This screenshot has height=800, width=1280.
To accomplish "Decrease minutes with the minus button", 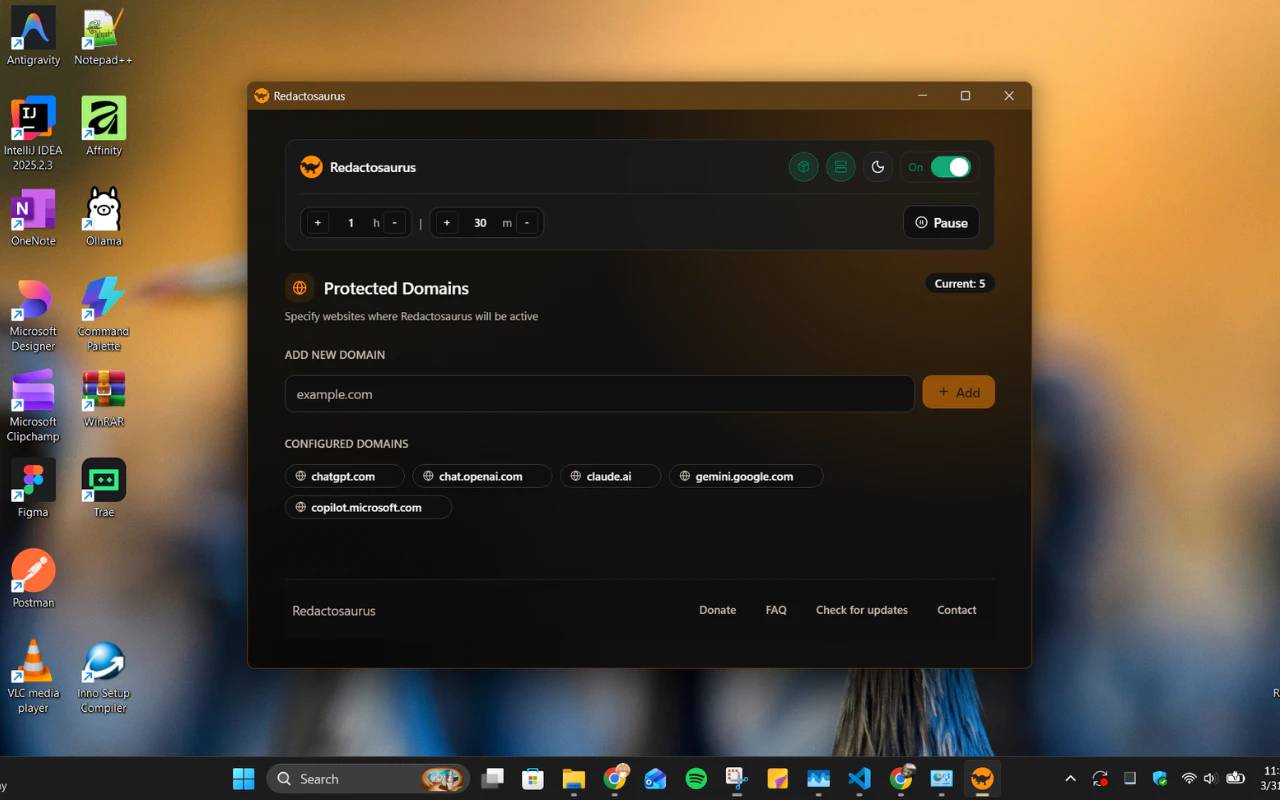I will [527, 223].
